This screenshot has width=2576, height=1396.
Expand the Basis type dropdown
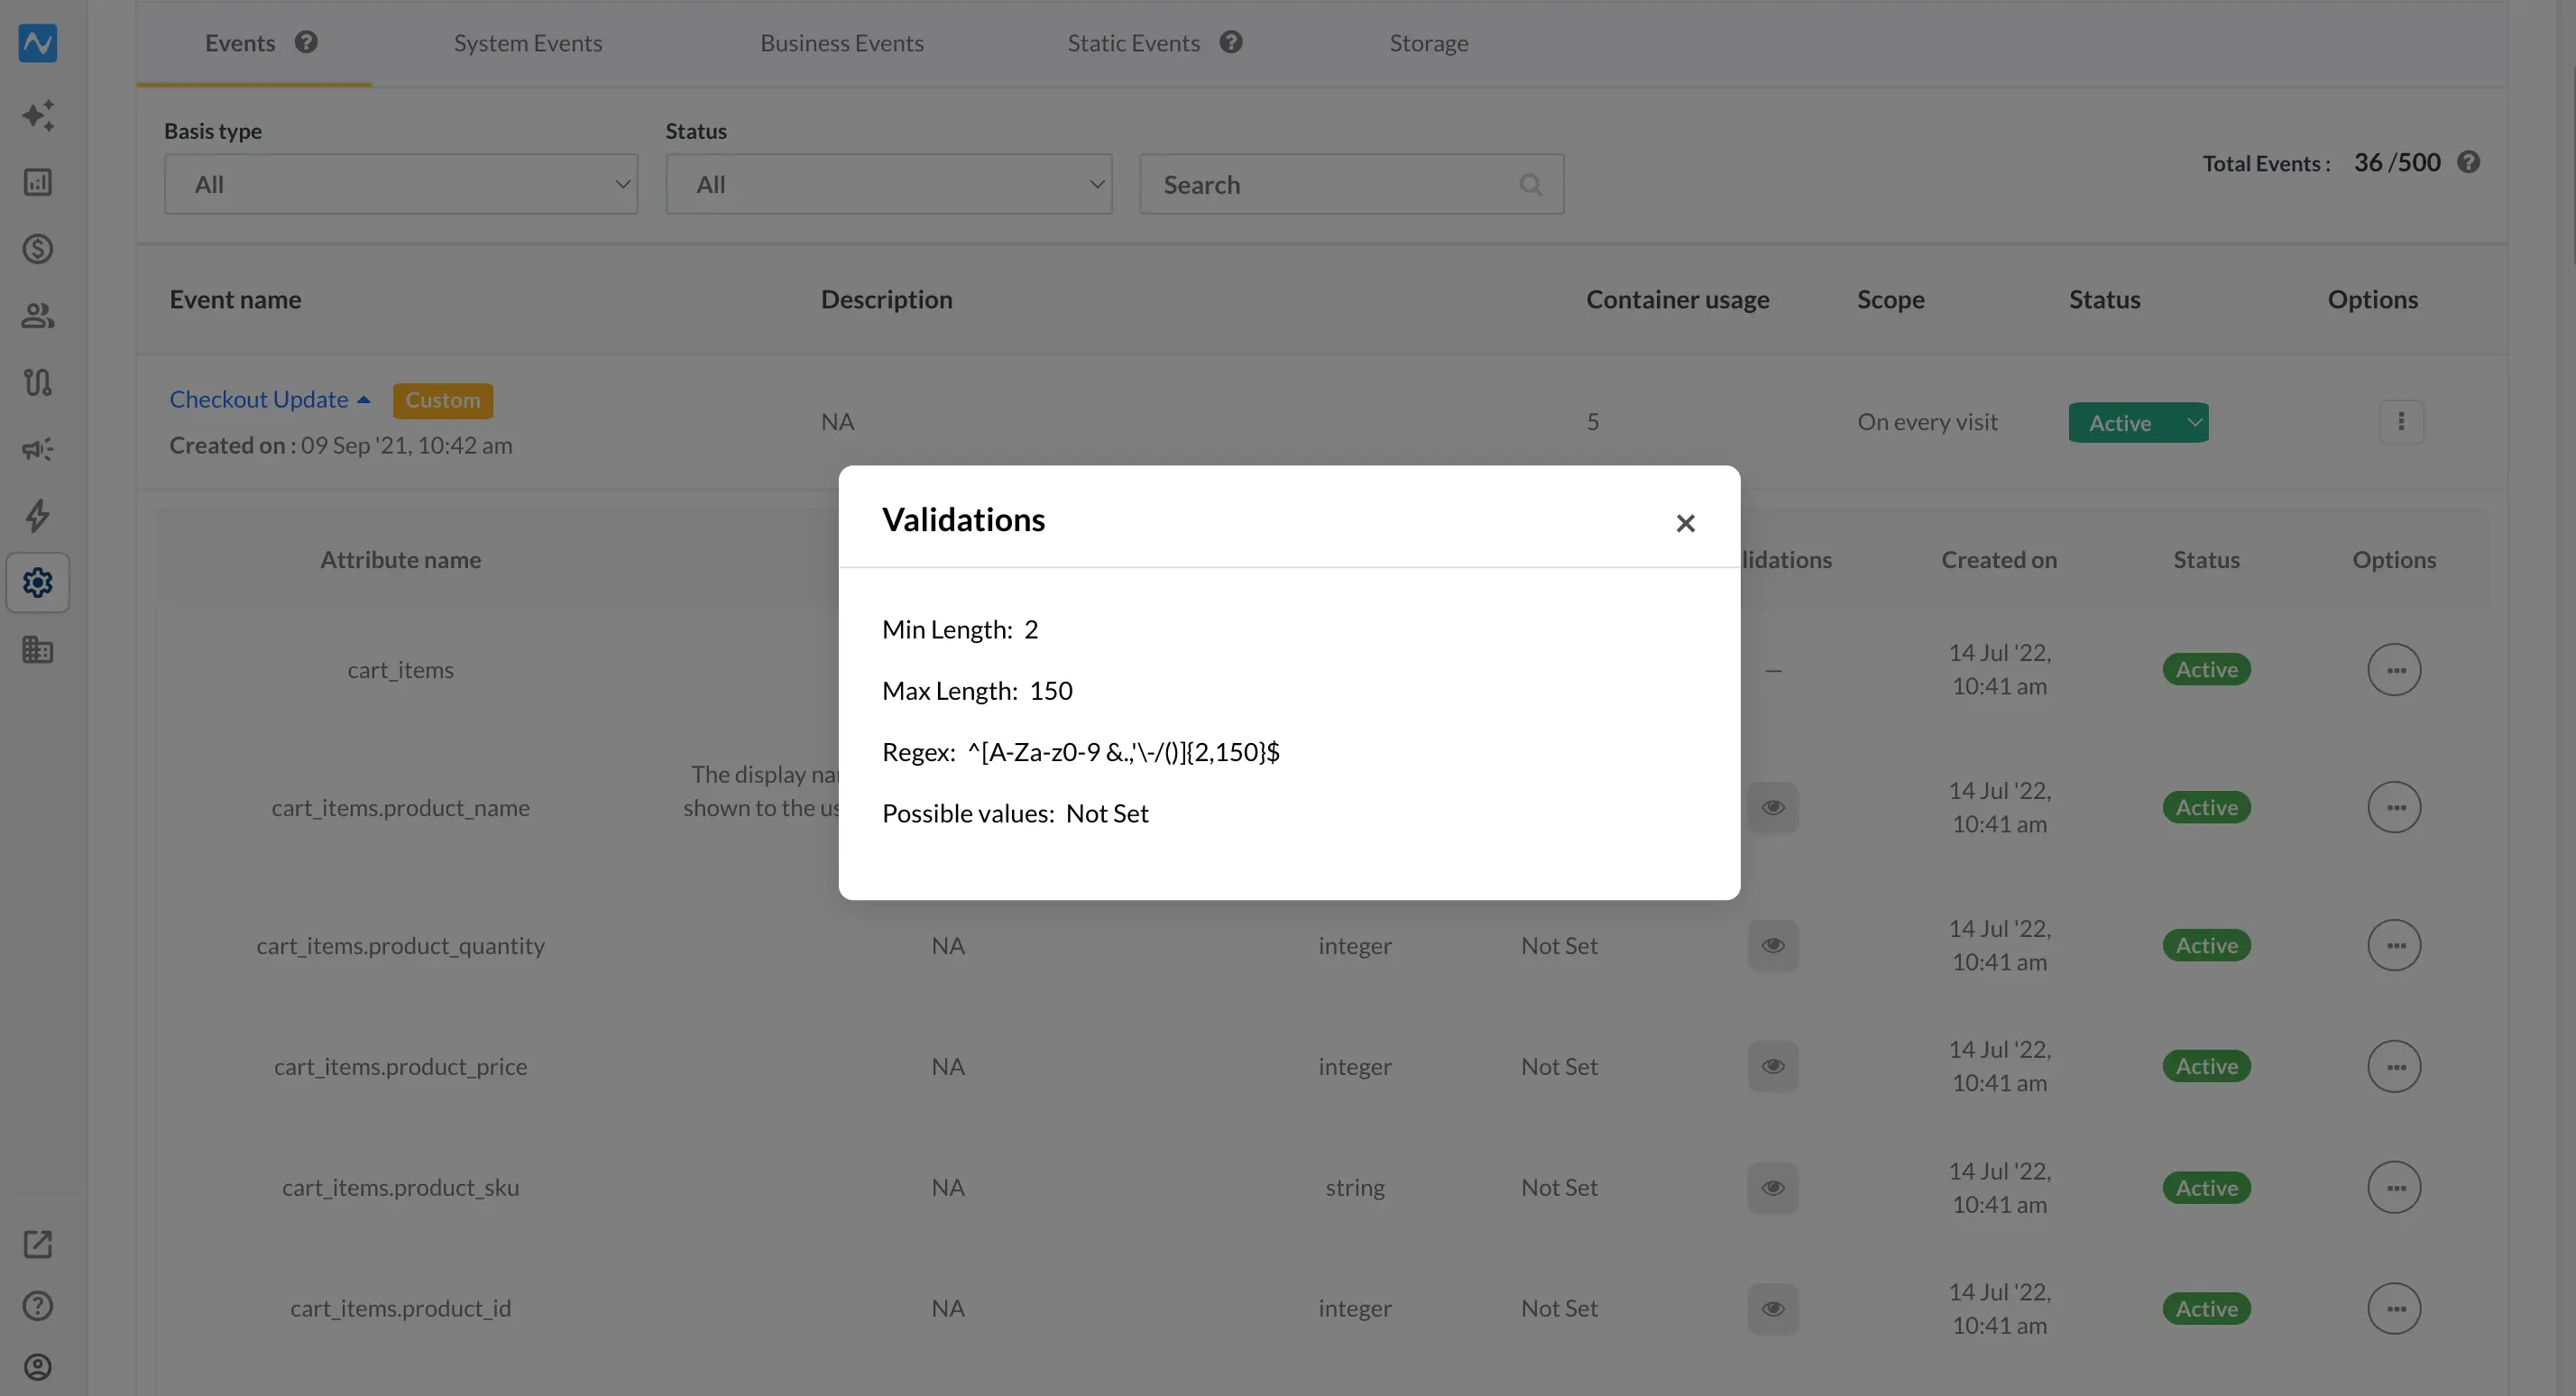pyautogui.click(x=401, y=184)
